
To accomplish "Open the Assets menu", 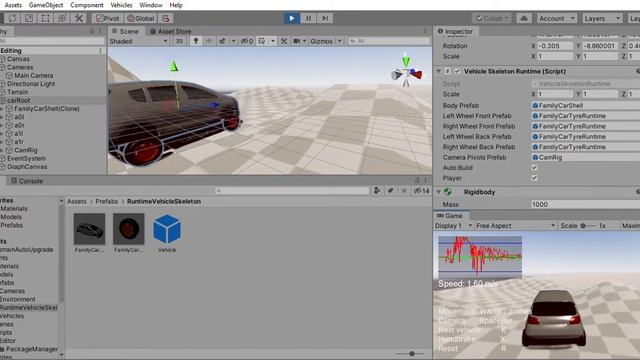I will click(13, 5).
